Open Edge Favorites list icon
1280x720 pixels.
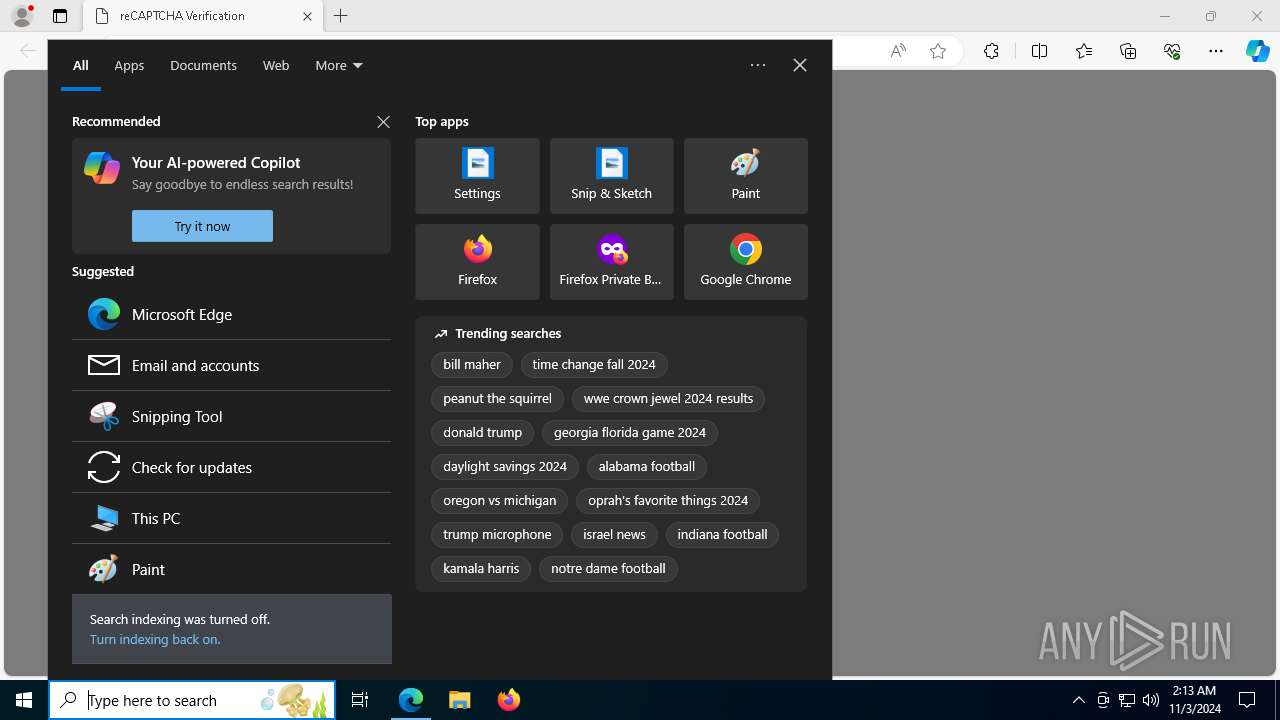point(1084,51)
